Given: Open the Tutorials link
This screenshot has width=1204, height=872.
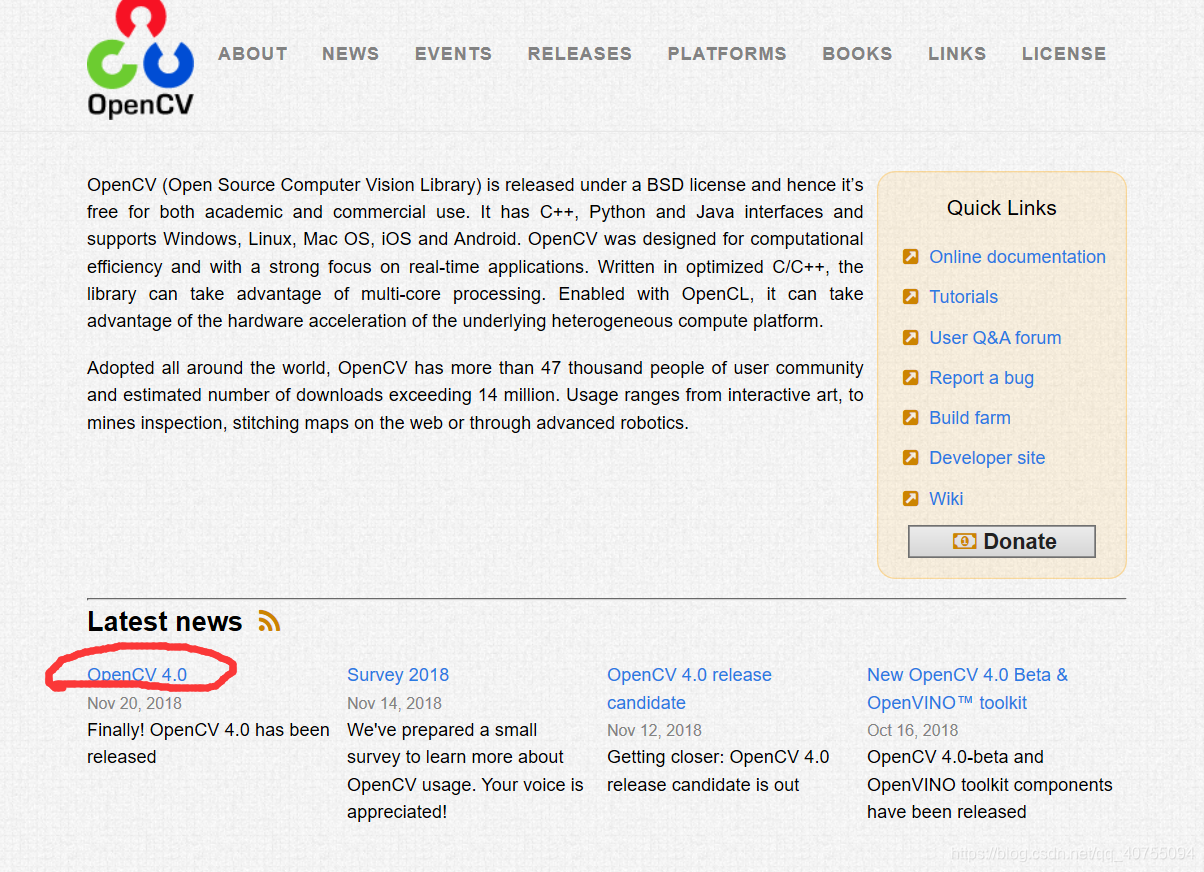Looking at the screenshot, I should (x=963, y=297).
